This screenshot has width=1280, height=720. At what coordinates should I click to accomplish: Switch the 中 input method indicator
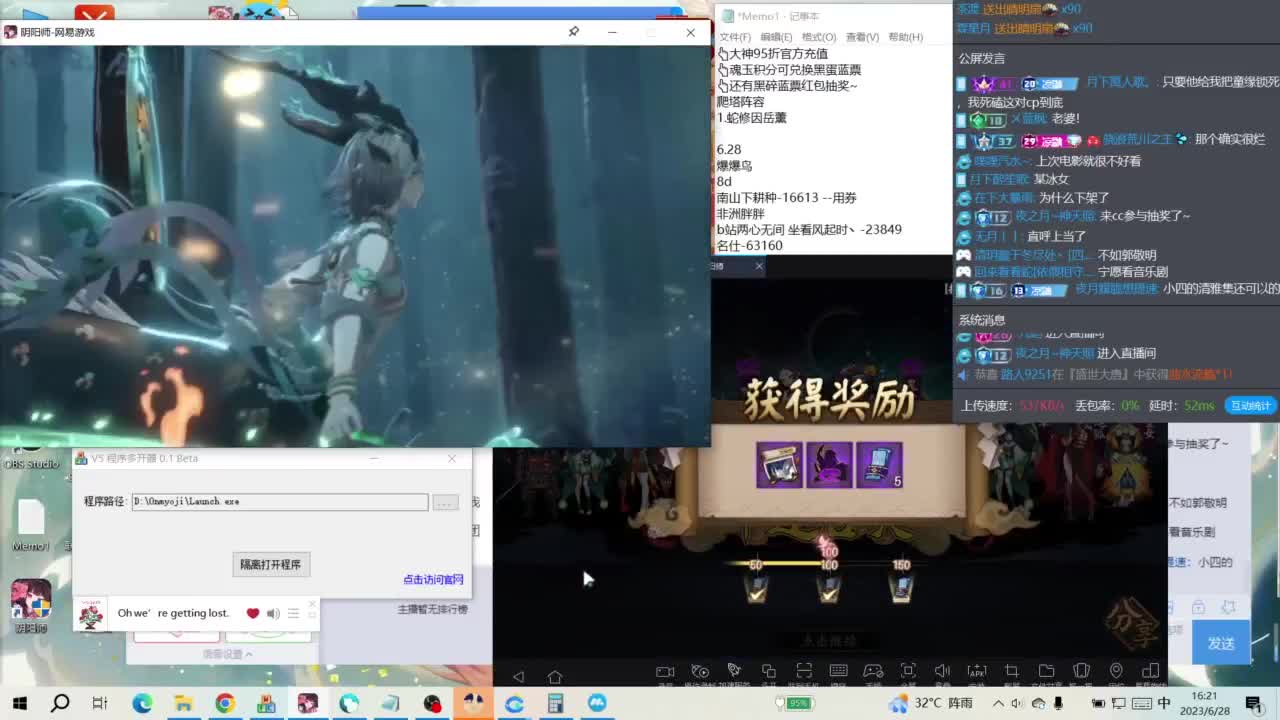(x=1164, y=703)
